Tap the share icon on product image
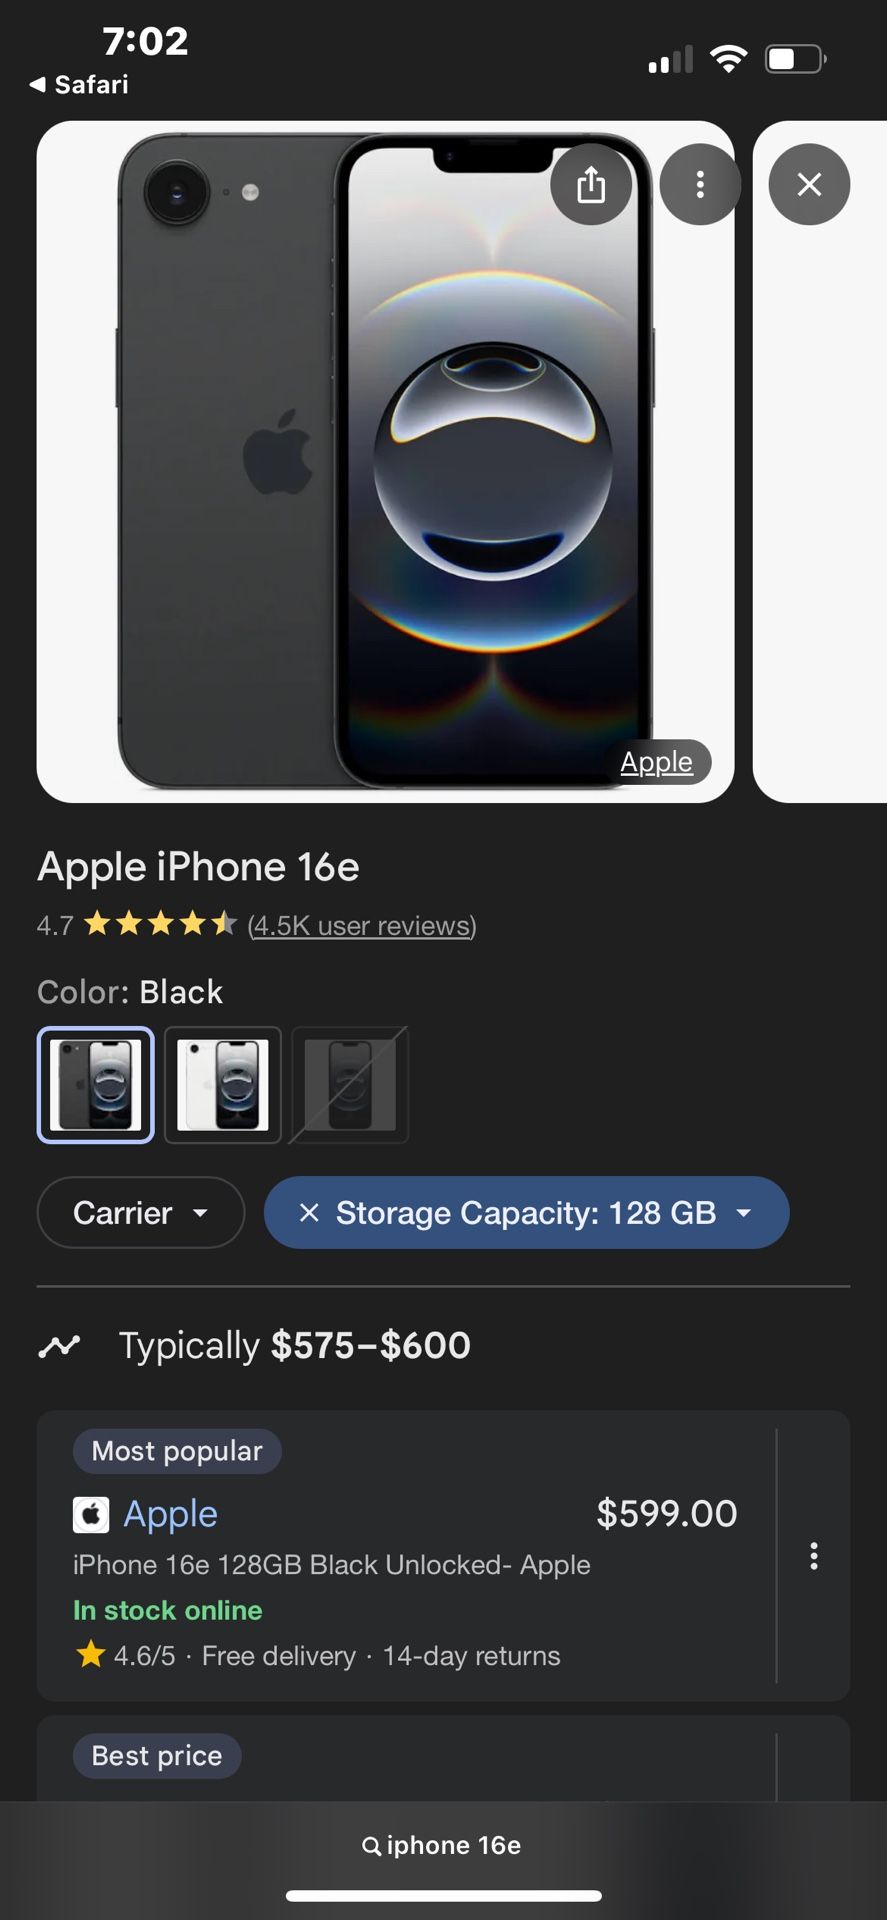This screenshot has height=1920, width=887. [591, 185]
